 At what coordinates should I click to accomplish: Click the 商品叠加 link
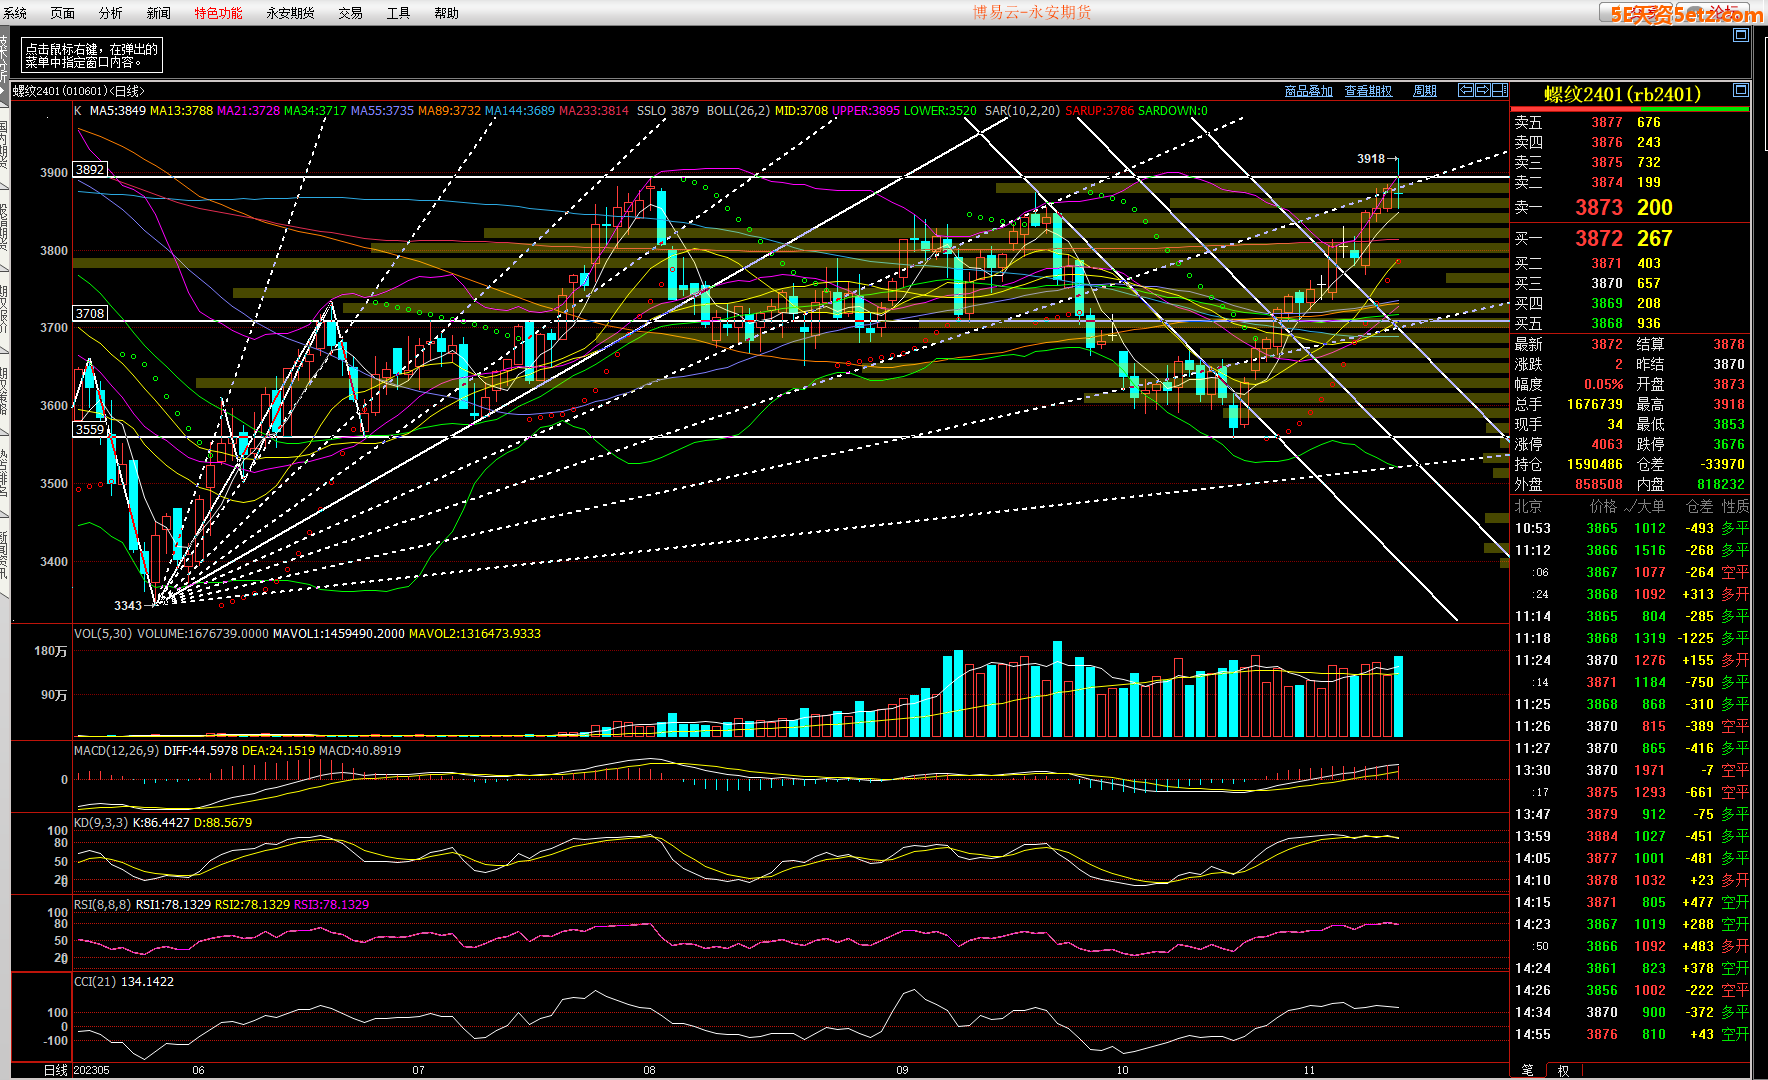[x=1309, y=91]
